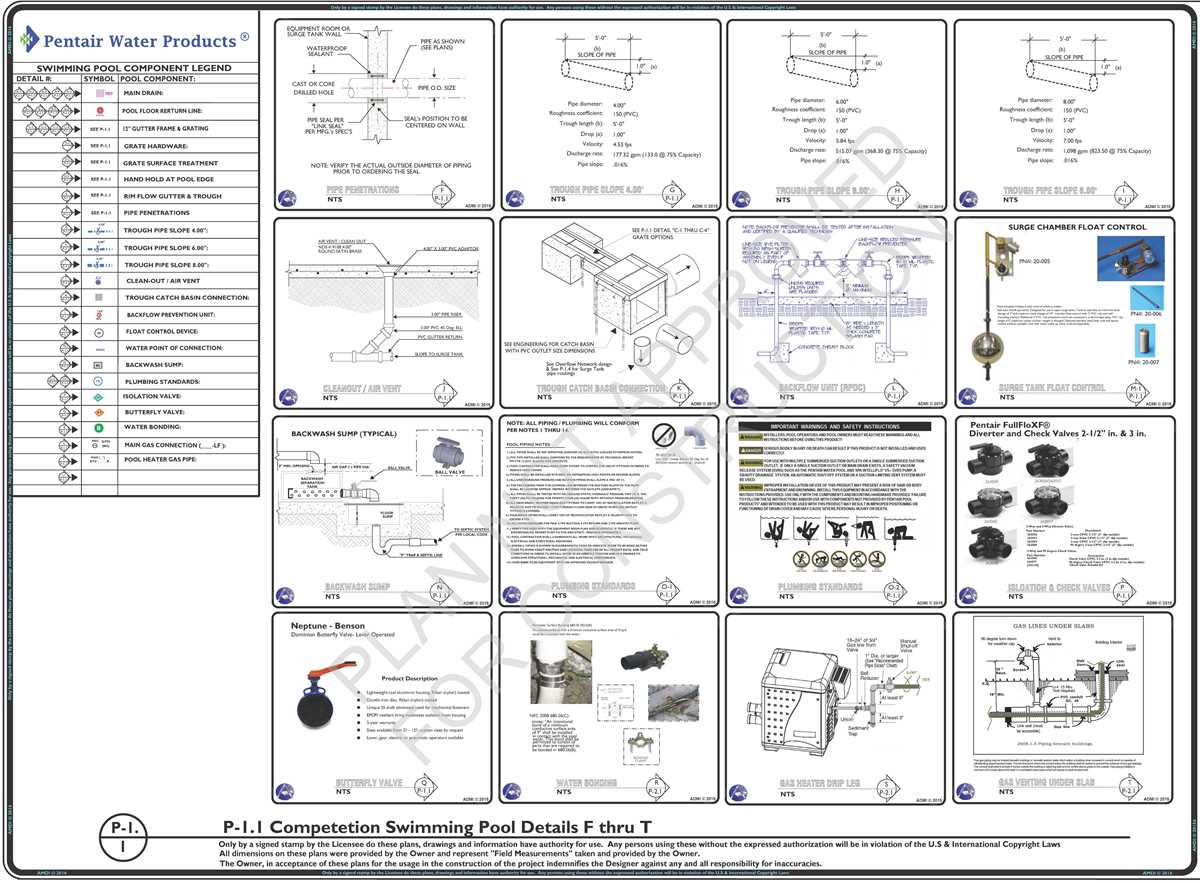Click the Backflow Prevention Unit red symbol
This screenshot has height=883, width=1200.
tap(99, 314)
